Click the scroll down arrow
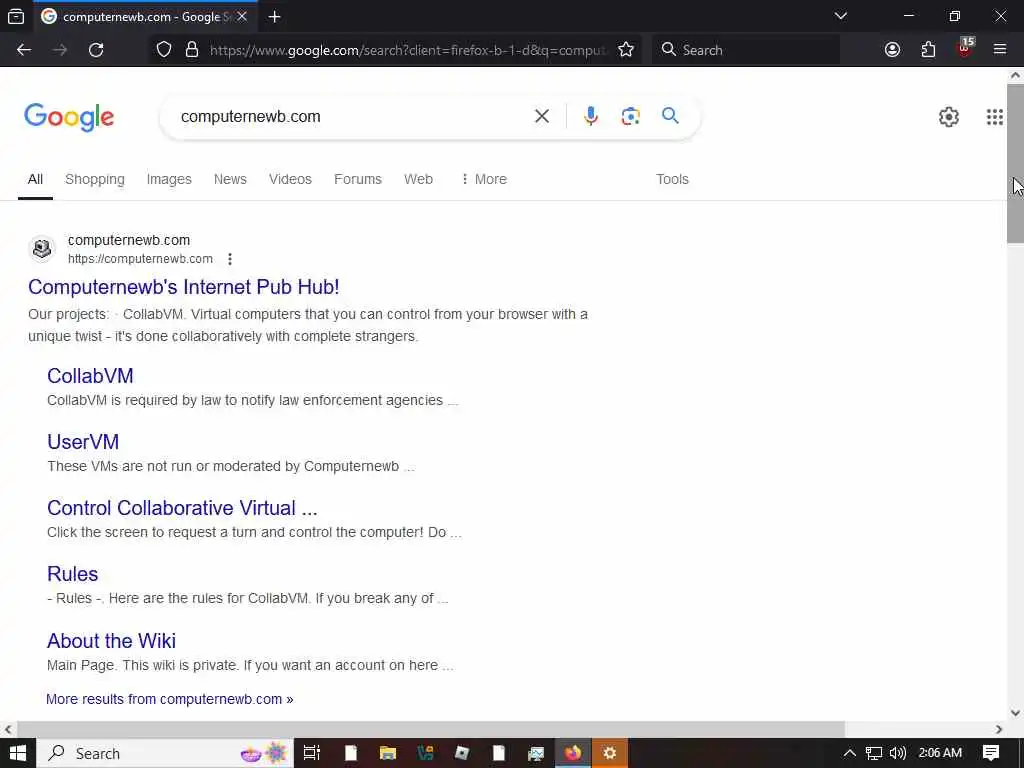 [x=1015, y=713]
